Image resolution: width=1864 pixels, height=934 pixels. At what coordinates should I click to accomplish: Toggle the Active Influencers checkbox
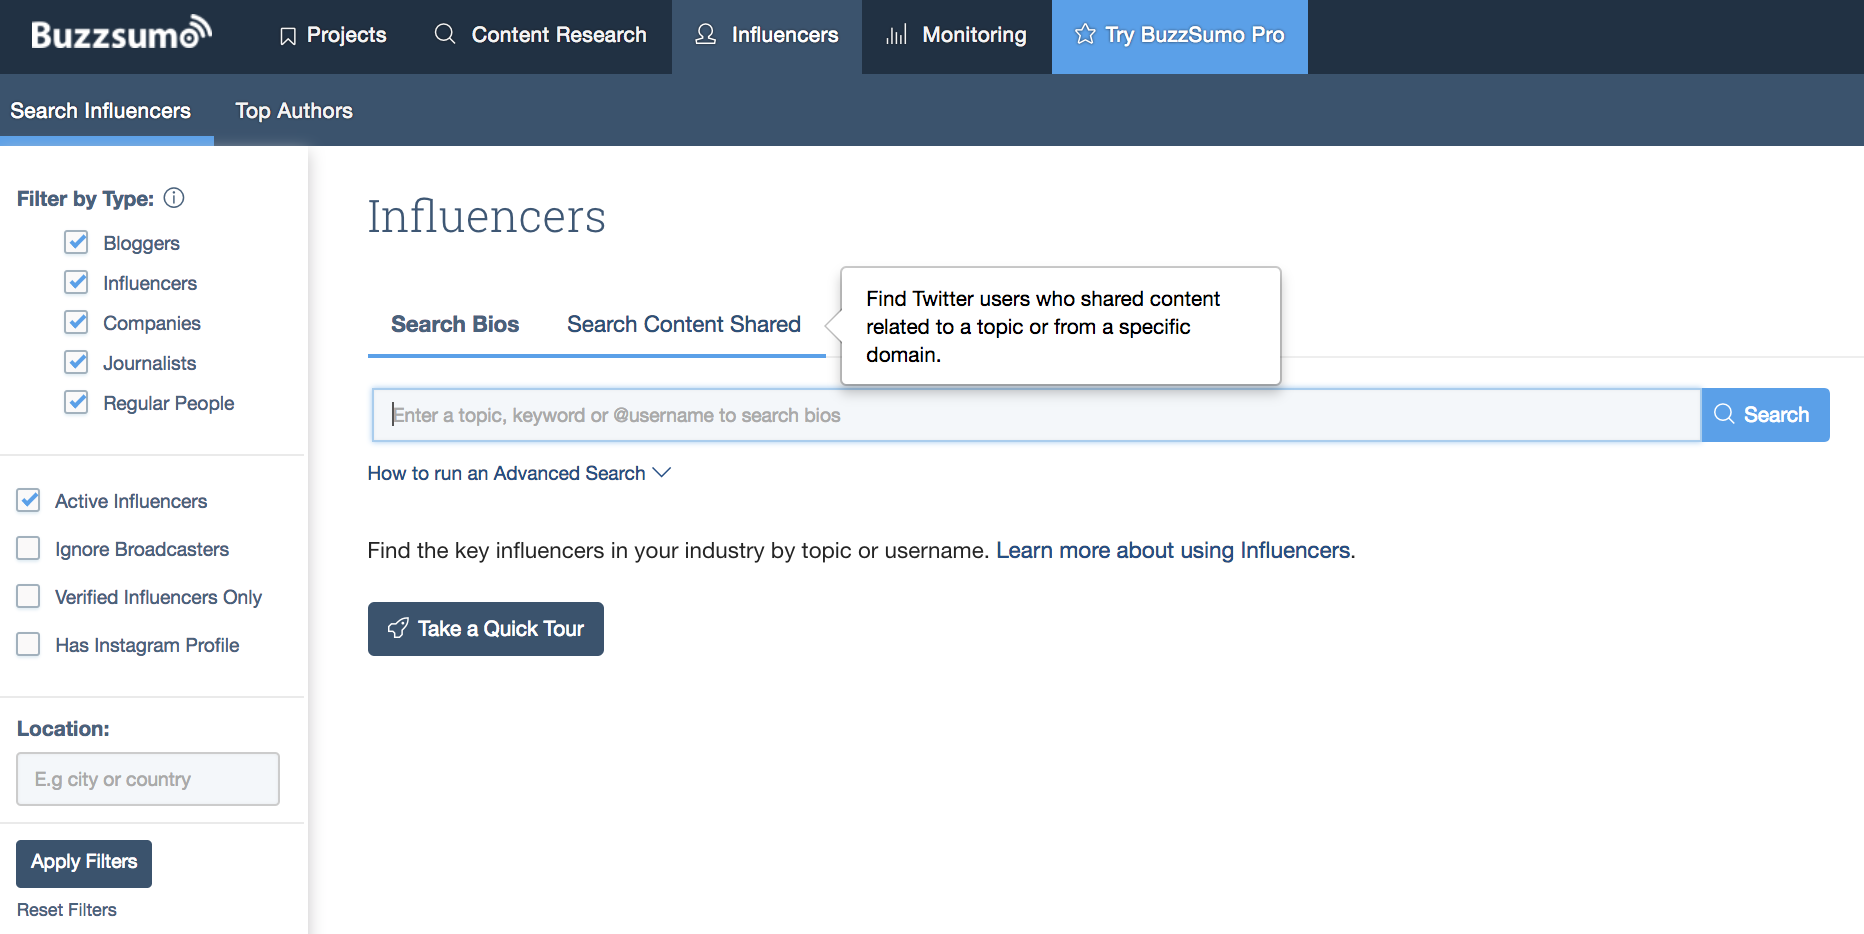pos(28,500)
